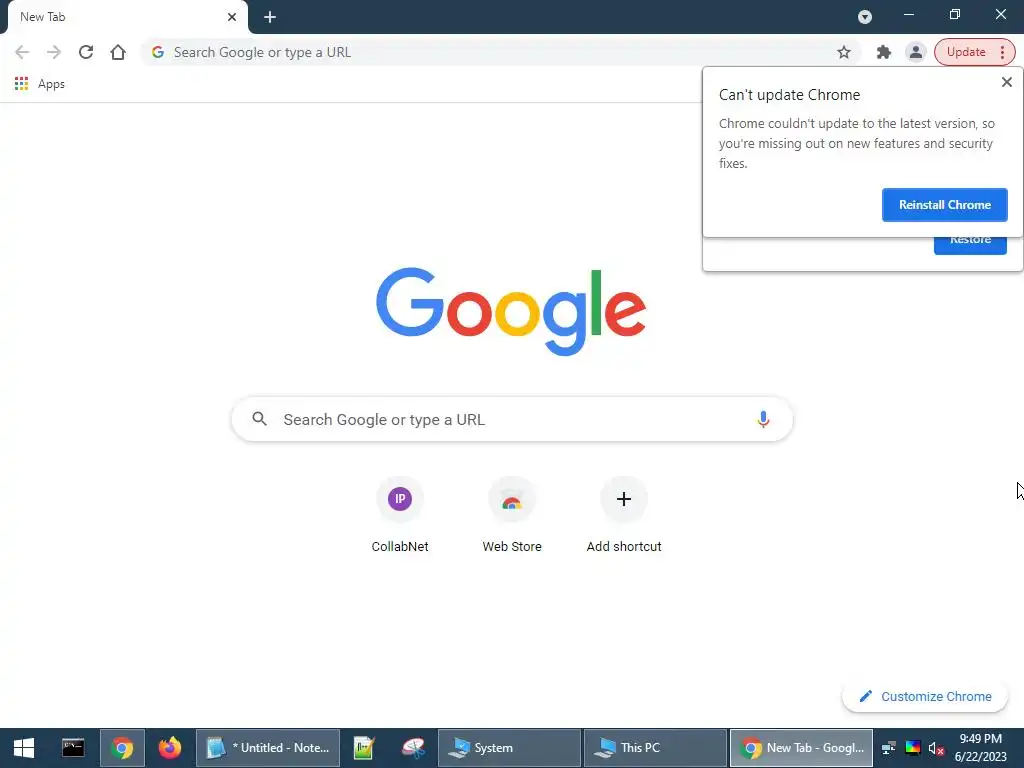The width and height of the screenshot is (1024, 768).
Task: Open the Extensions puzzle icon
Action: [x=884, y=52]
